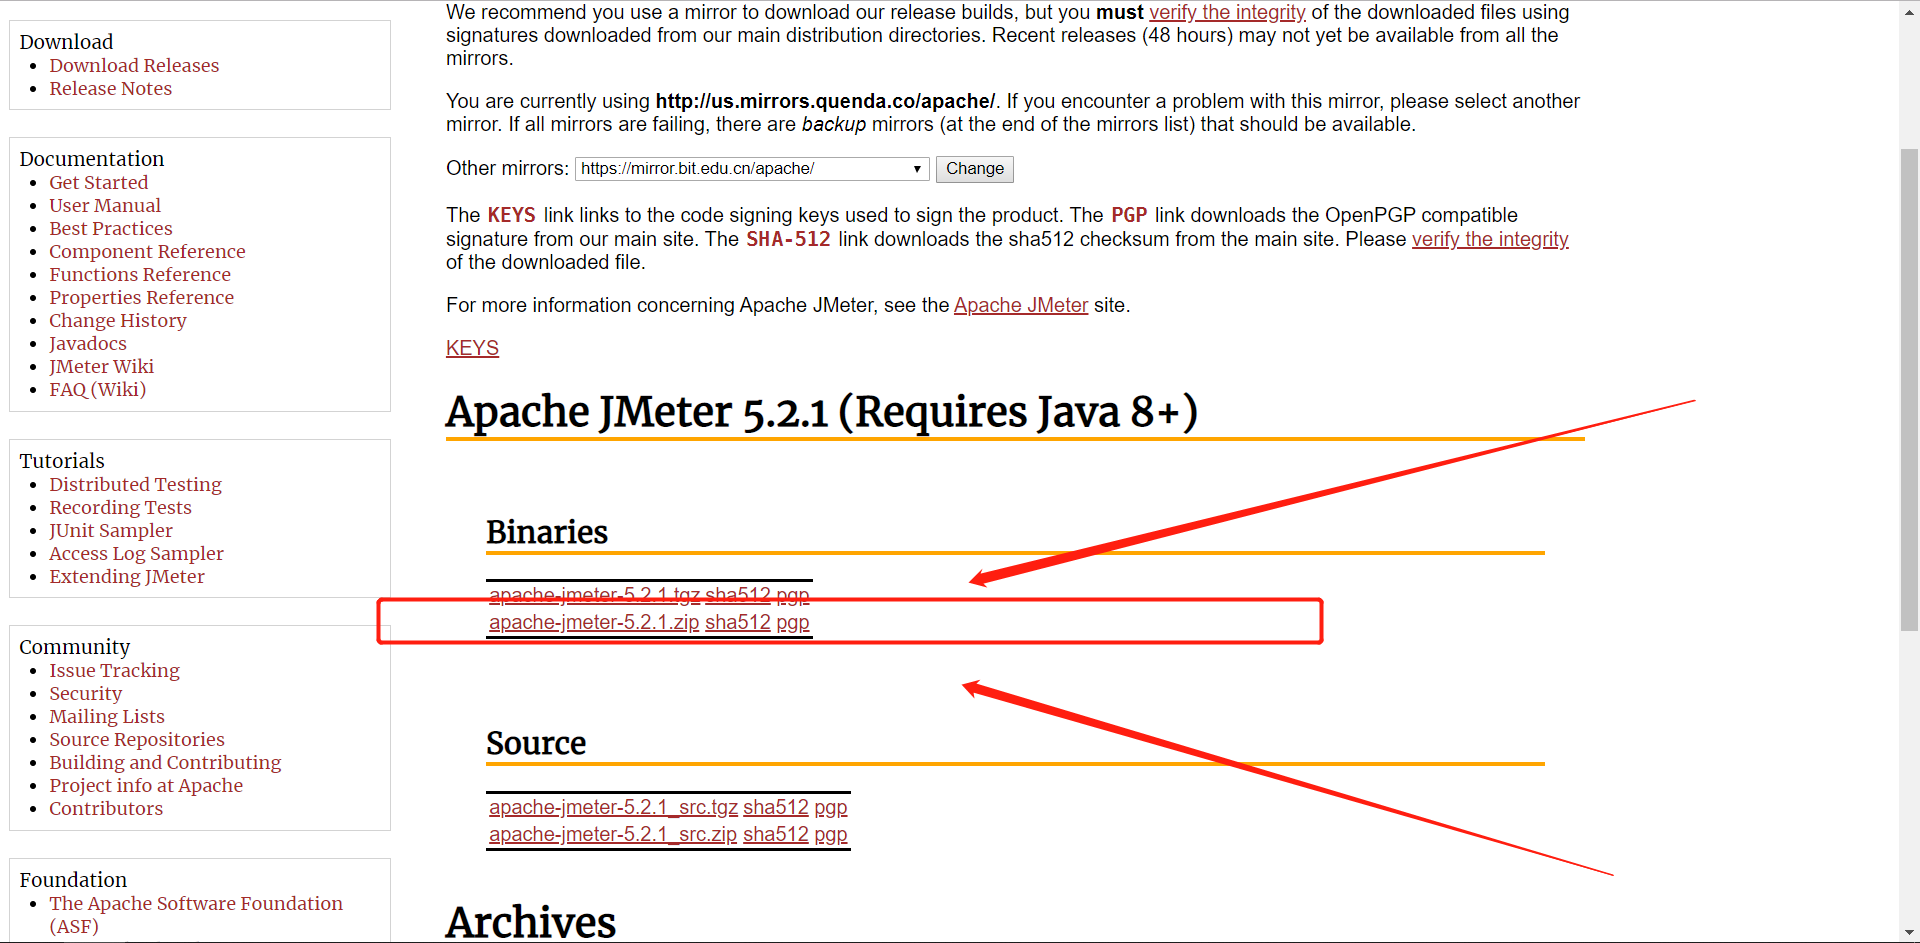
Task: Open the FAQ (Wiki) link
Action: tap(97, 389)
